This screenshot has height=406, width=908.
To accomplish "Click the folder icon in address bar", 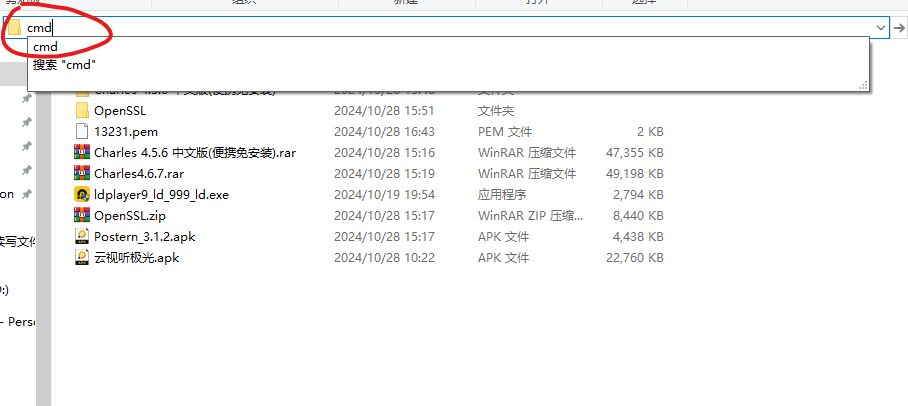I will tap(14, 28).
